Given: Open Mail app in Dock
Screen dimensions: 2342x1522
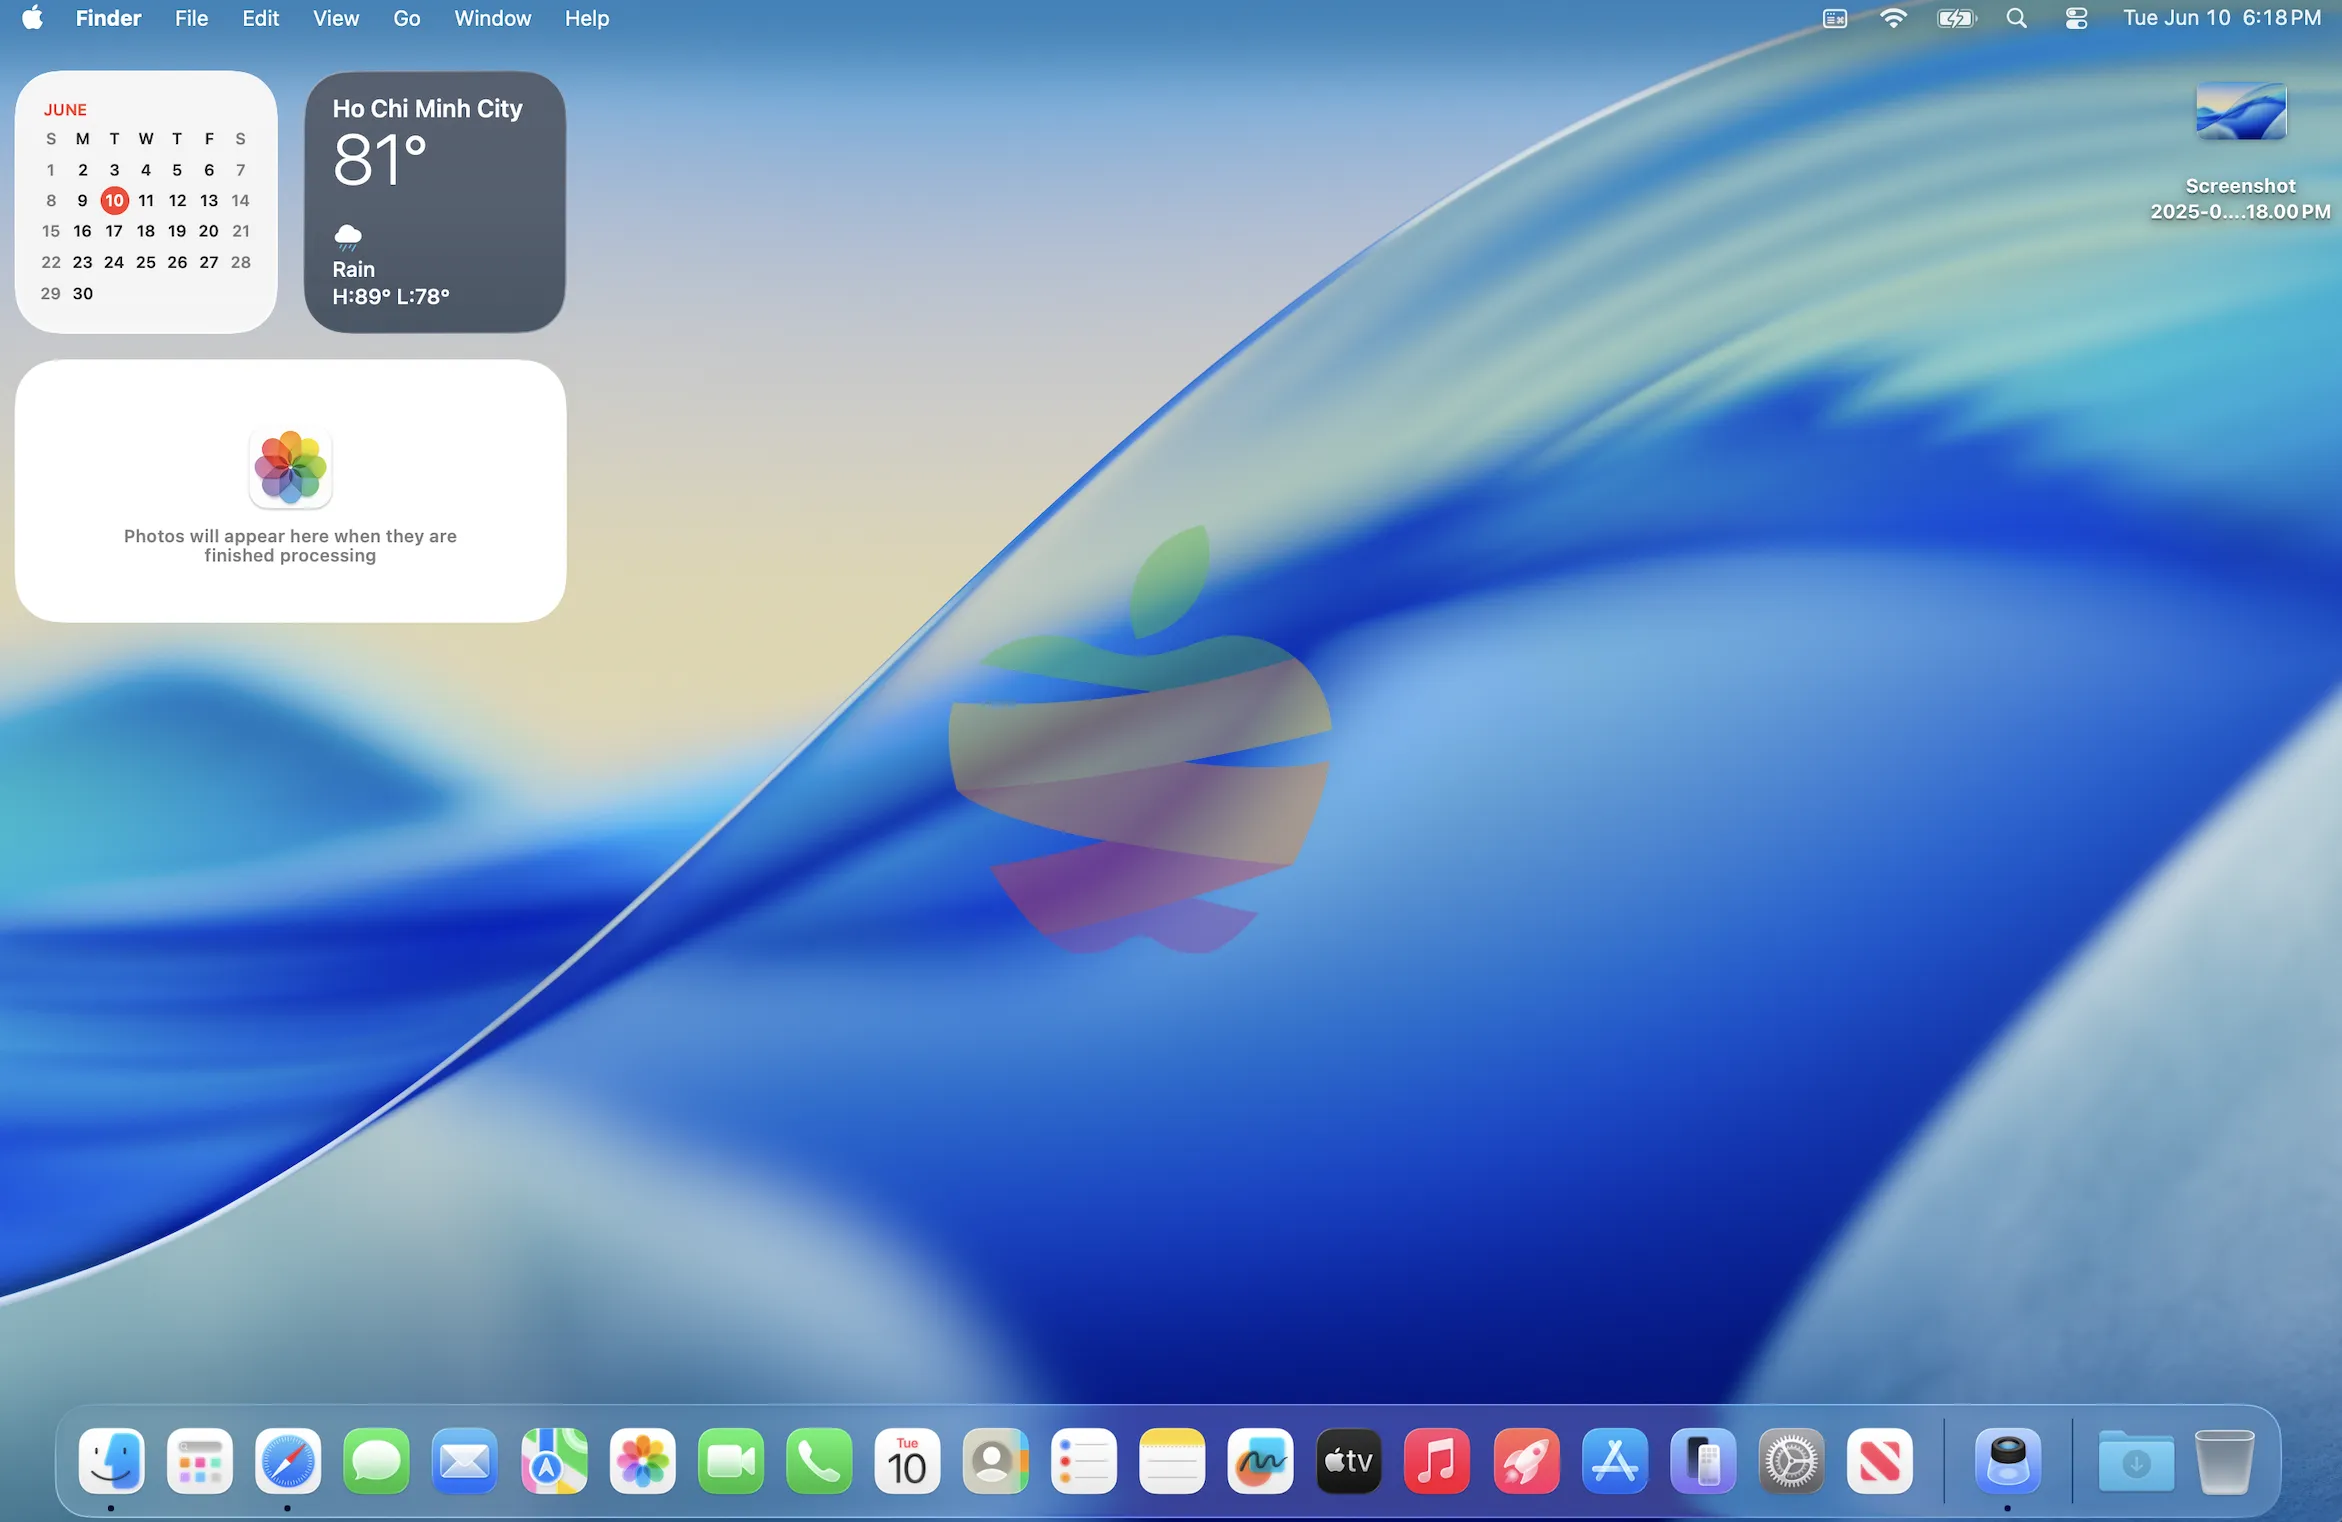Looking at the screenshot, I should point(465,1461).
